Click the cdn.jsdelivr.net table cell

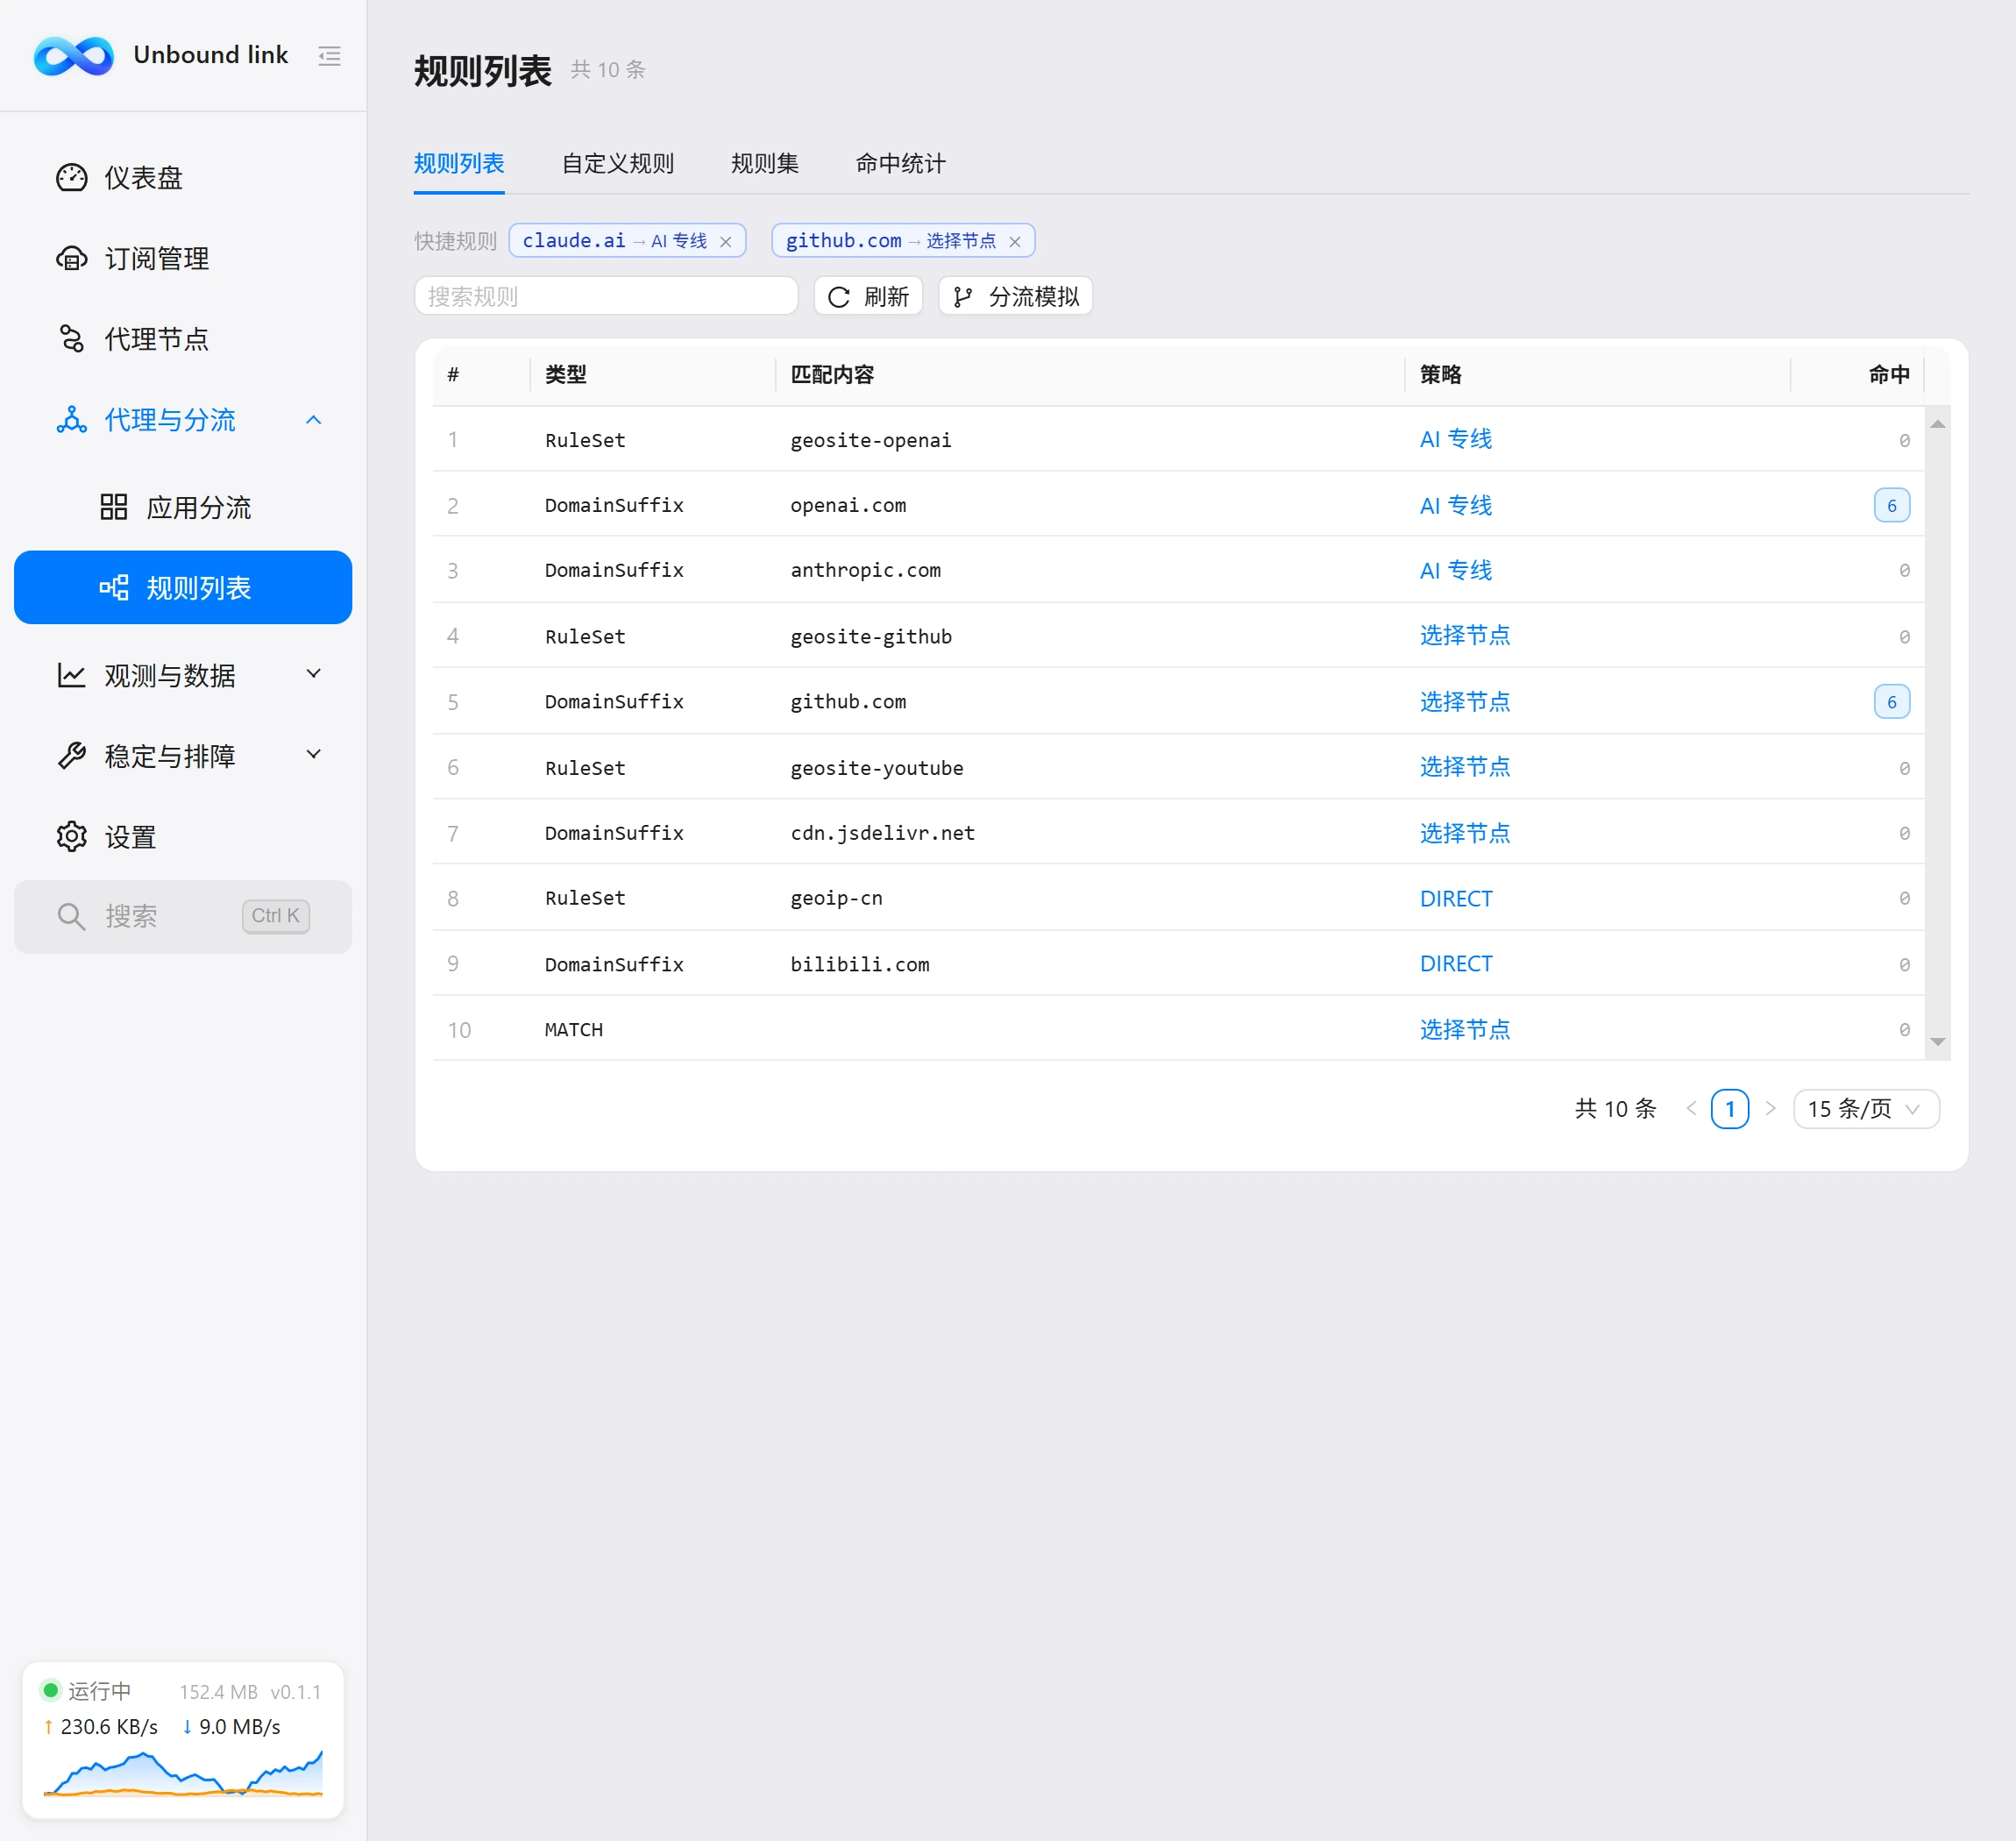pos(883,833)
